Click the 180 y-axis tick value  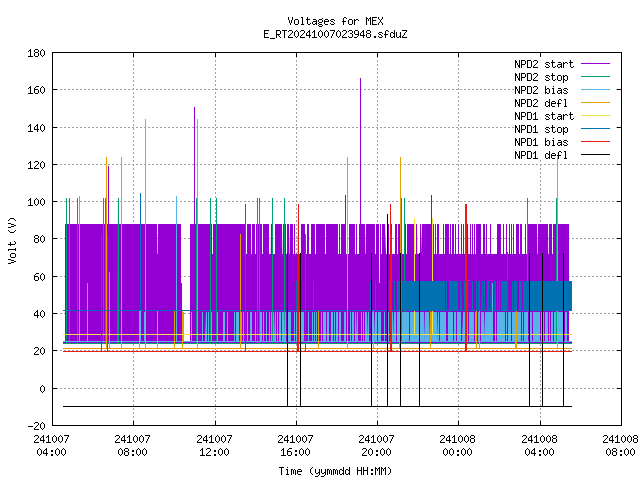[x=36, y=53]
